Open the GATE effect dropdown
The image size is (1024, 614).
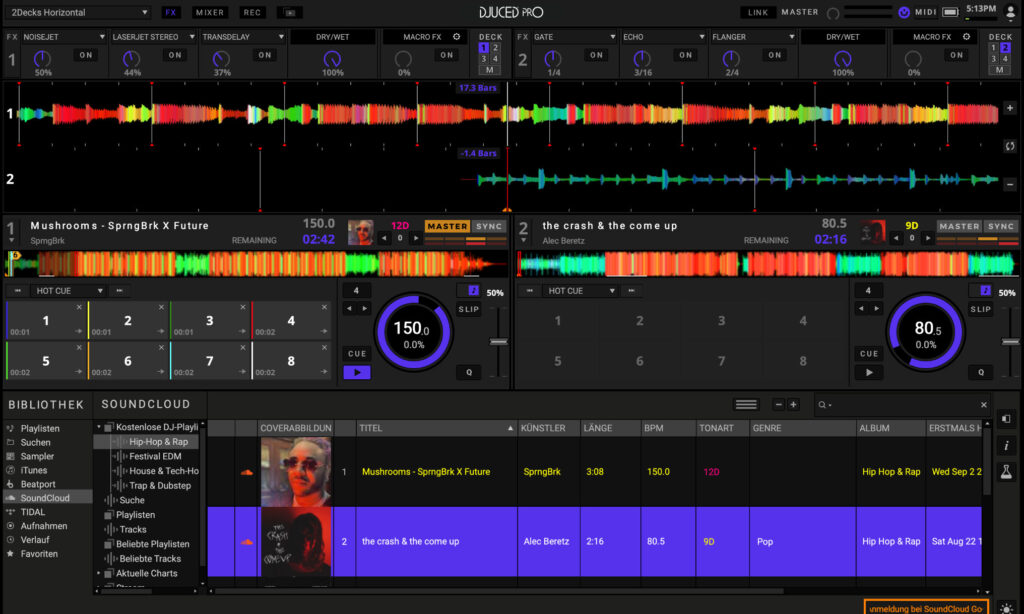coord(575,37)
